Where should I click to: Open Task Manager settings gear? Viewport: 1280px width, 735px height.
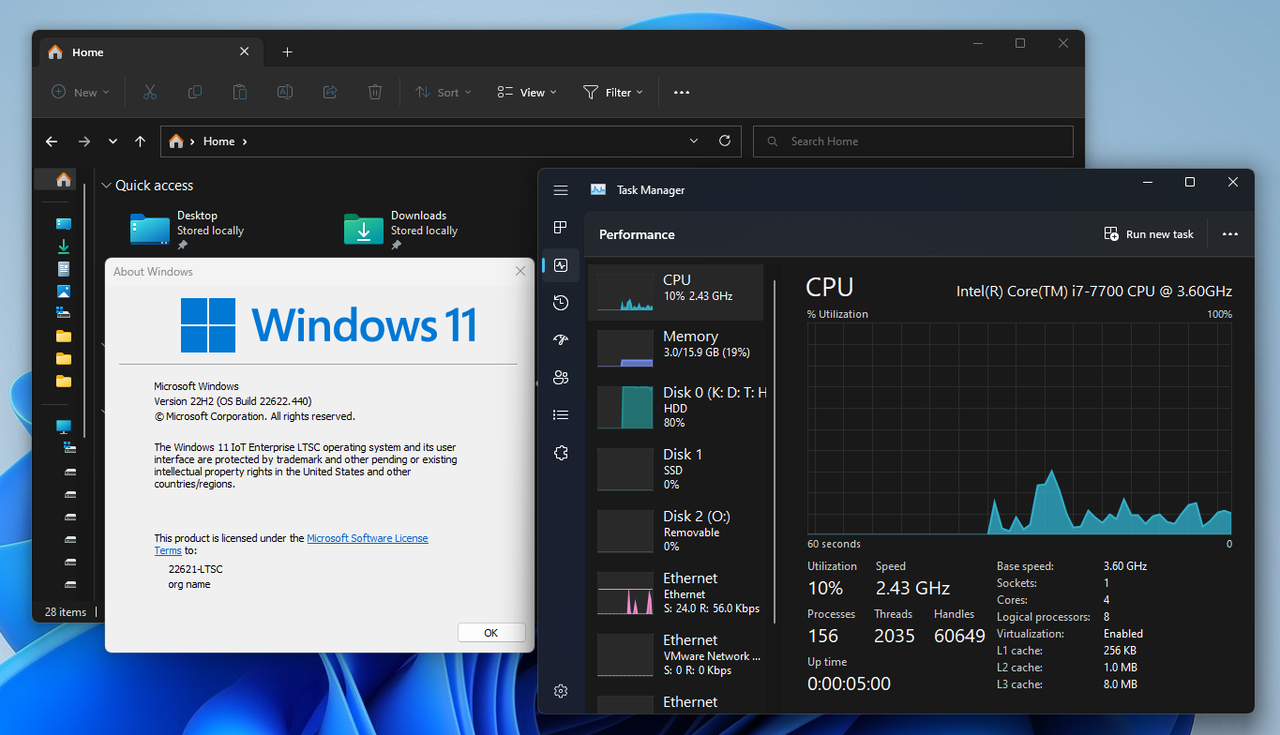click(560, 691)
